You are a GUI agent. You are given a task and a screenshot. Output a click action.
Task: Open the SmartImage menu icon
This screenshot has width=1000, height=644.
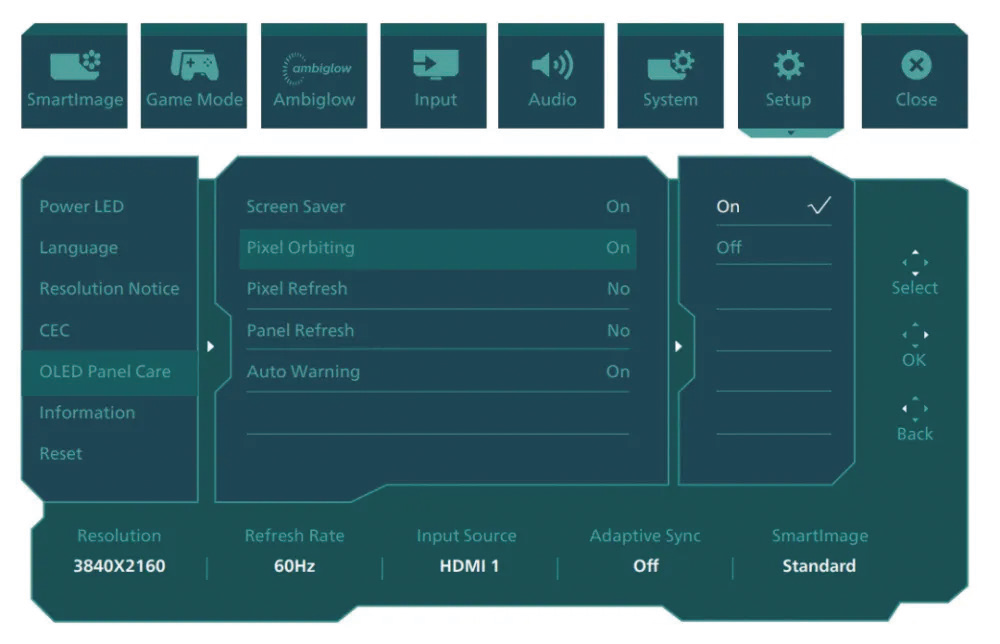(75, 65)
